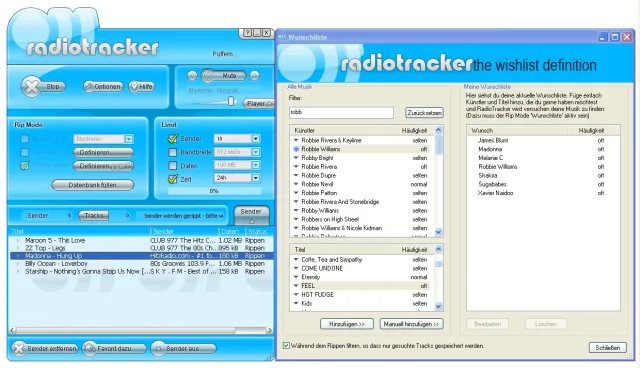Click the Sender tab with up arrow
The height and width of the screenshot is (368, 640).
pos(251,215)
